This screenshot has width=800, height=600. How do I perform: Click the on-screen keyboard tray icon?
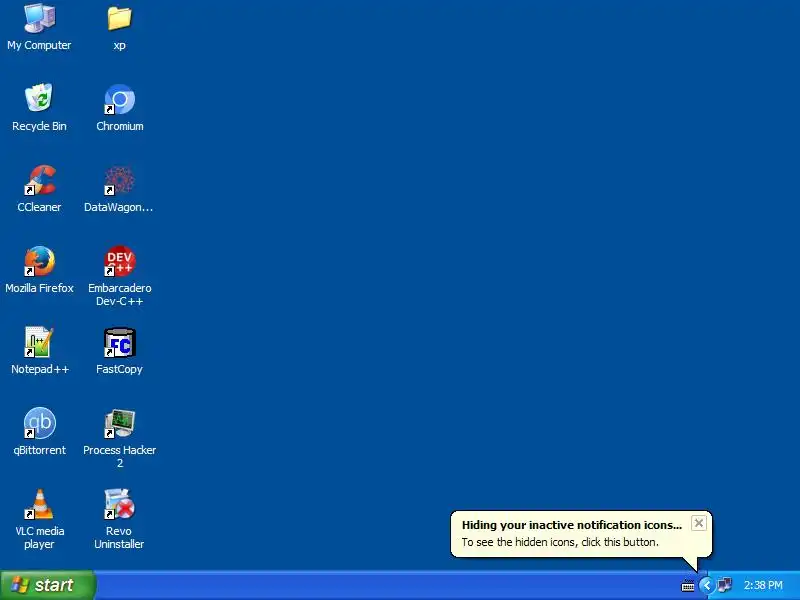coord(688,586)
